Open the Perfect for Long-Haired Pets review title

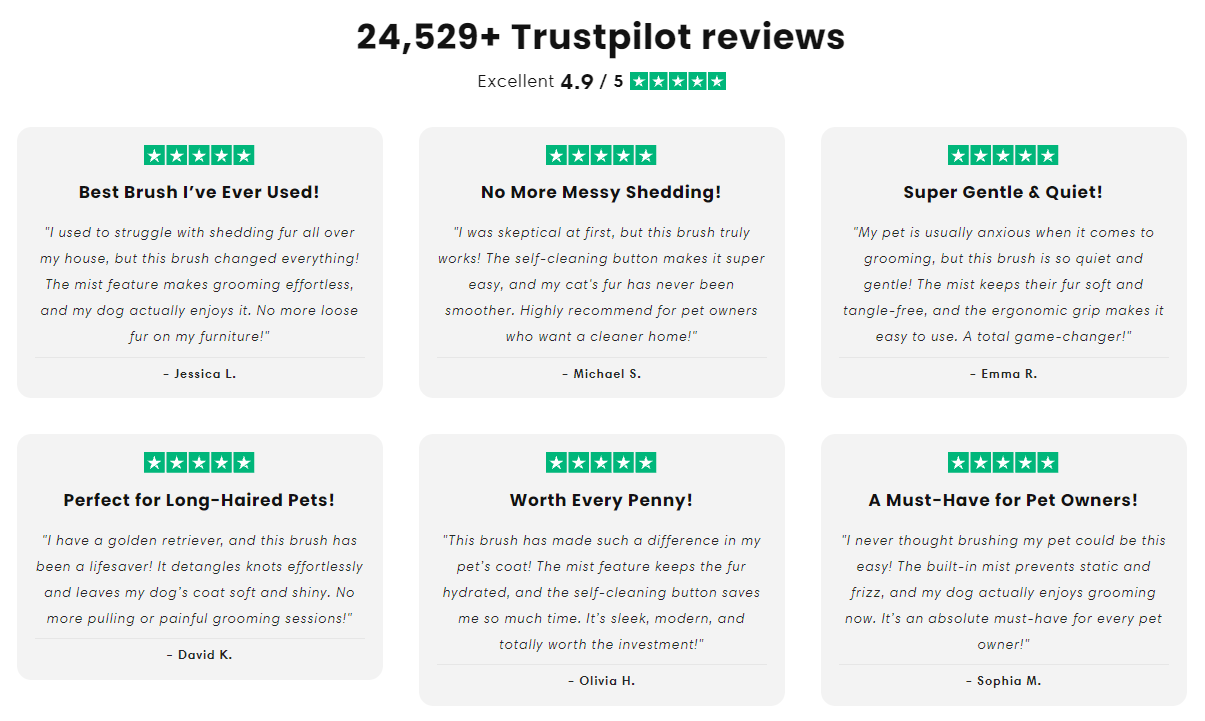[x=199, y=500]
